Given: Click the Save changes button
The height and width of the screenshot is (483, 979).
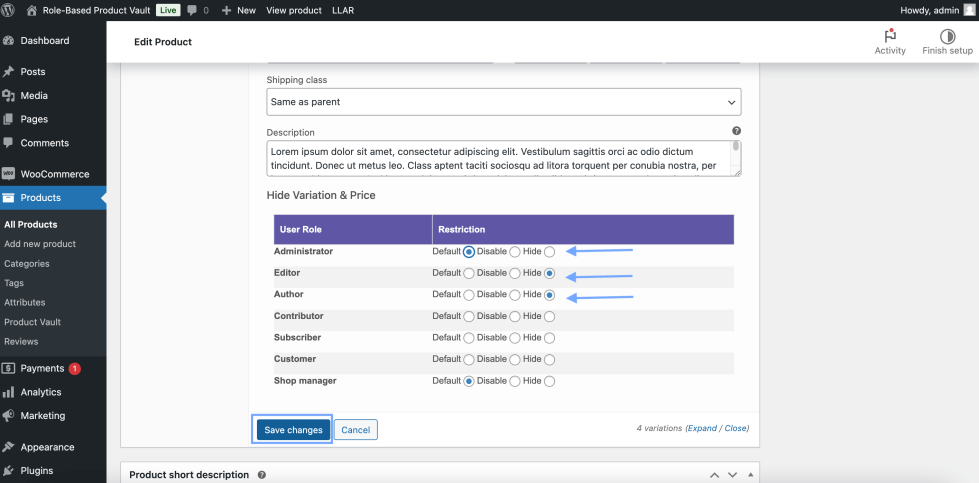Looking at the screenshot, I should (293, 430).
